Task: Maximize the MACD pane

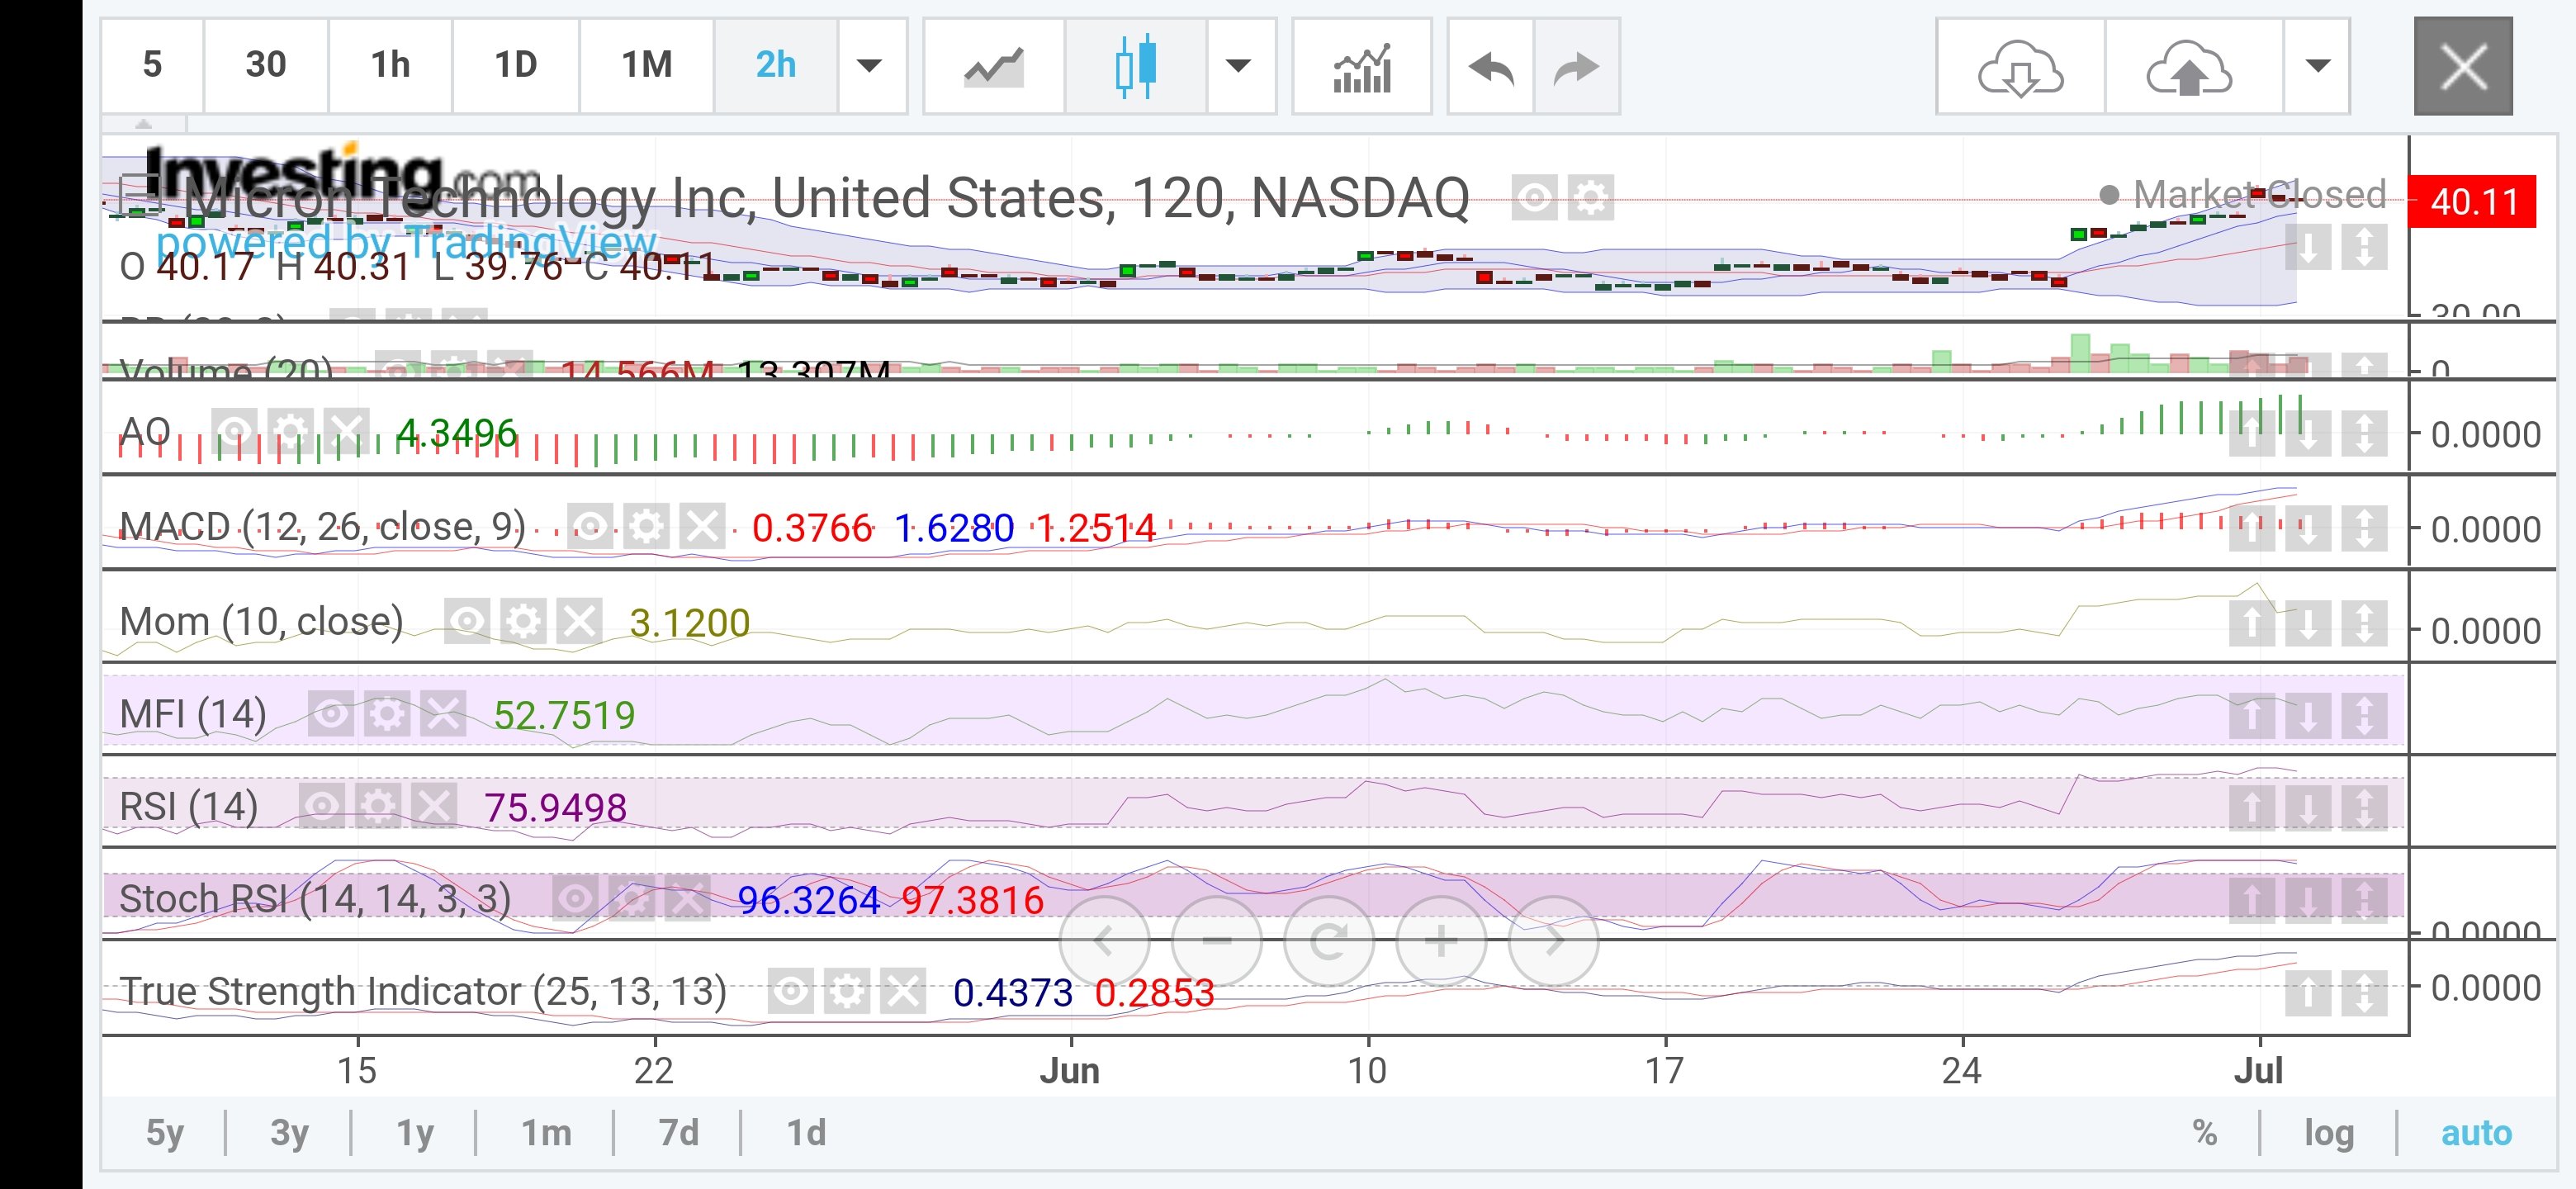Action: 2364,528
